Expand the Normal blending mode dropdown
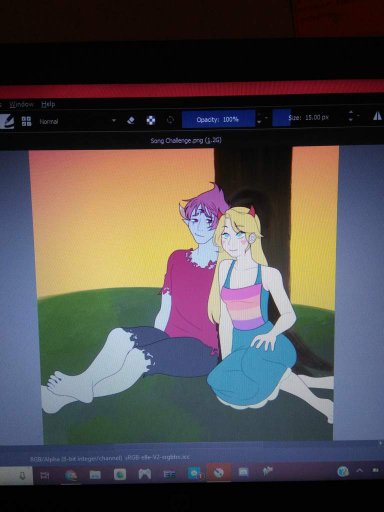This screenshot has width=384, height=512. [x=77, y=121]
